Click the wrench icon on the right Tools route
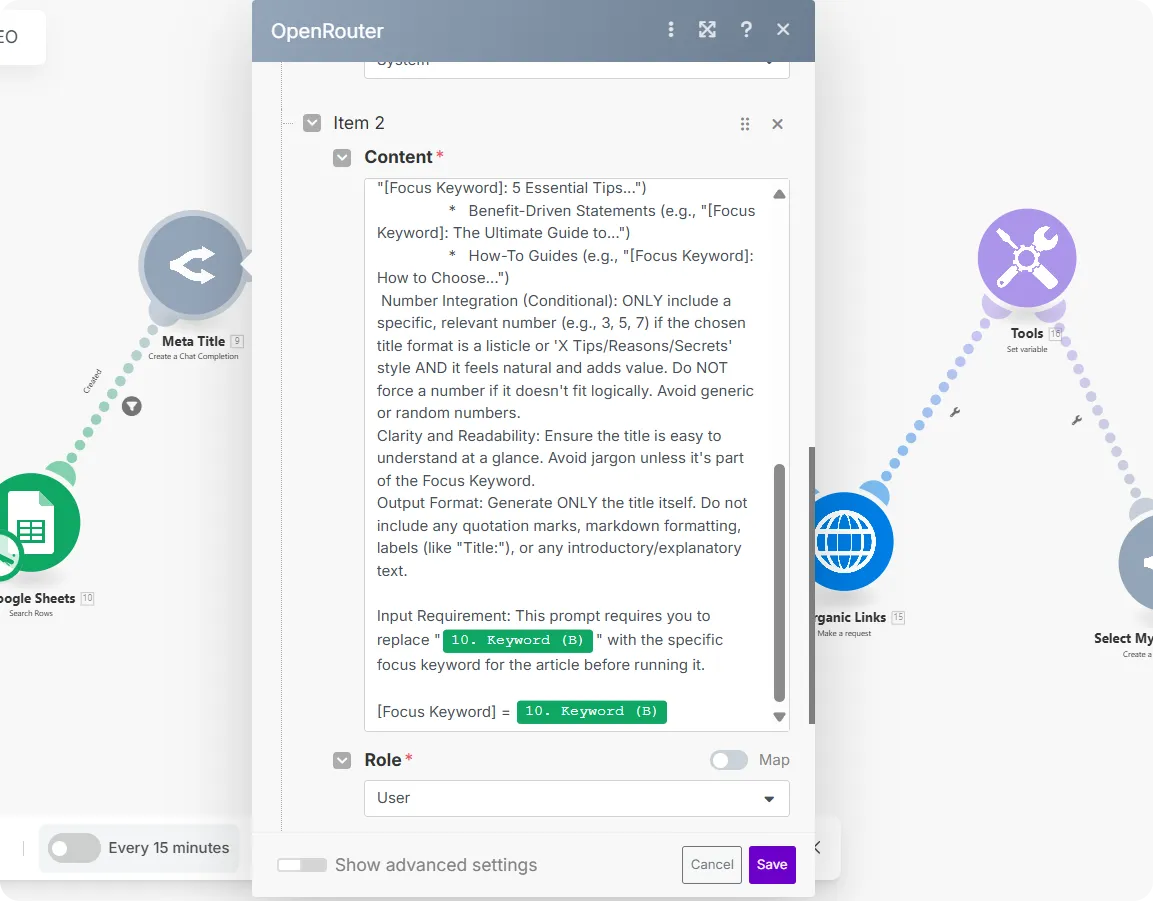The height and width of the screenshot is (901, 1153). click(x=1077, y=420)
